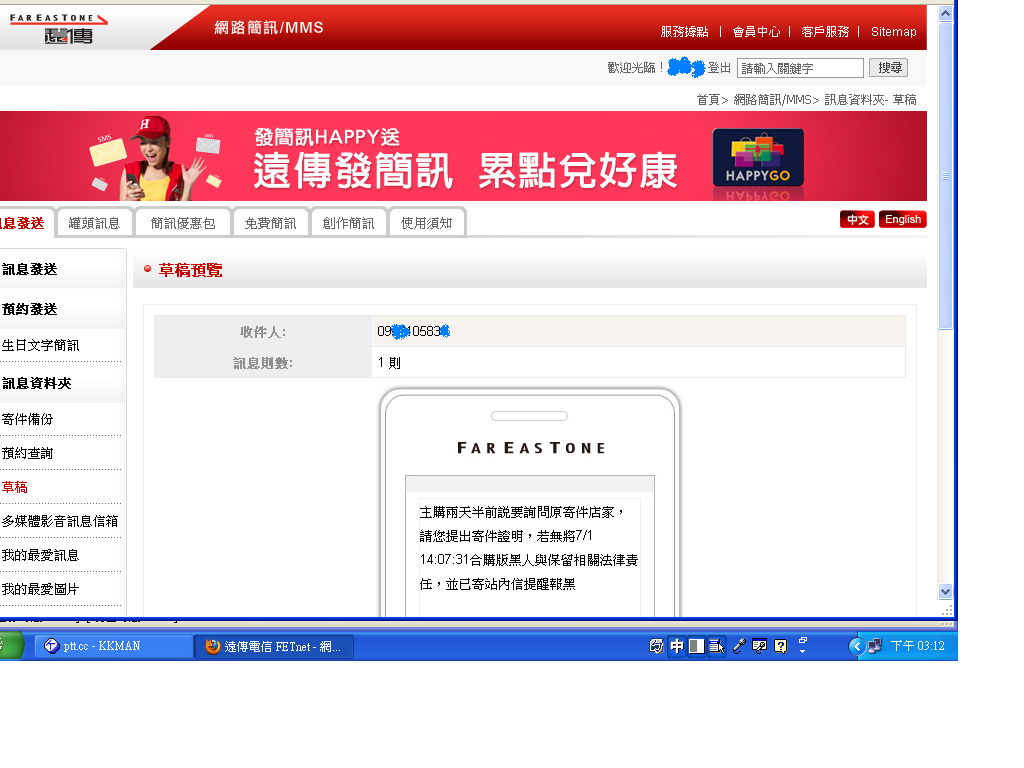1024x768 pixels.
Task: Click the FarEasTone logo in header
Action: 59,28
